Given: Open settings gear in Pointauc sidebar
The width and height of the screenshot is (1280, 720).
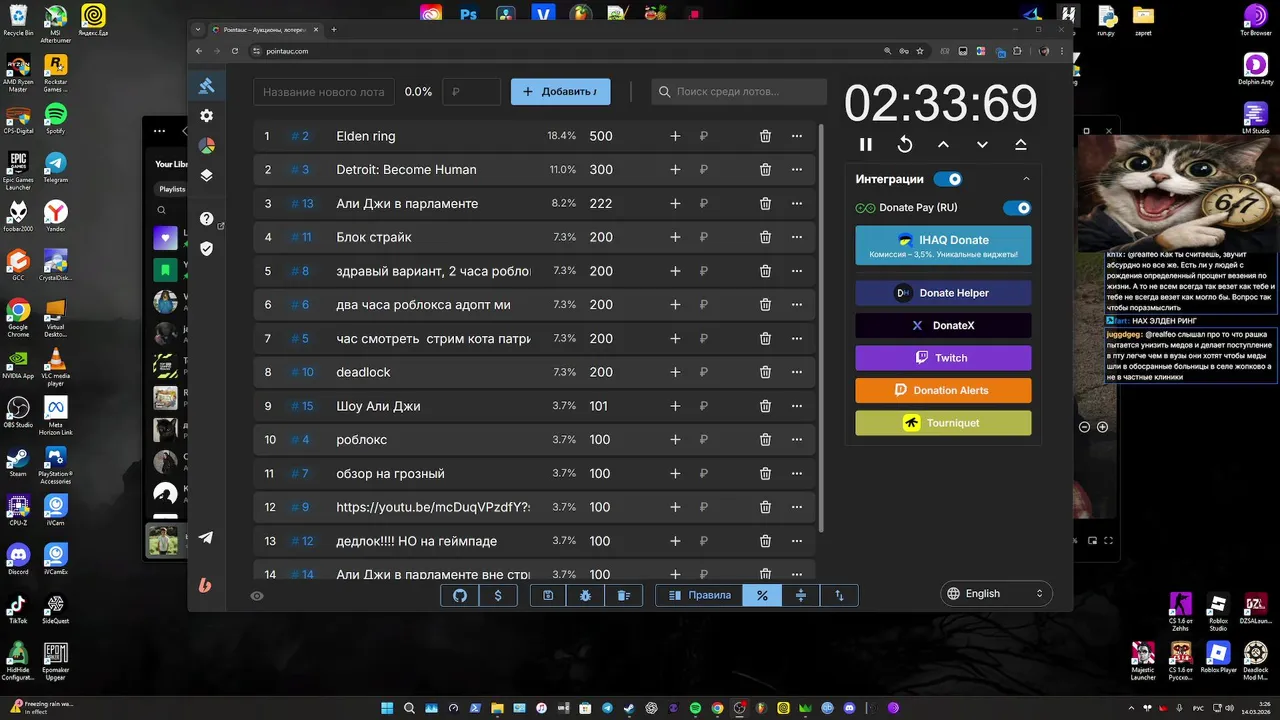Looking at the screenshot, I should pyautogui.click(x=206, y=116).
